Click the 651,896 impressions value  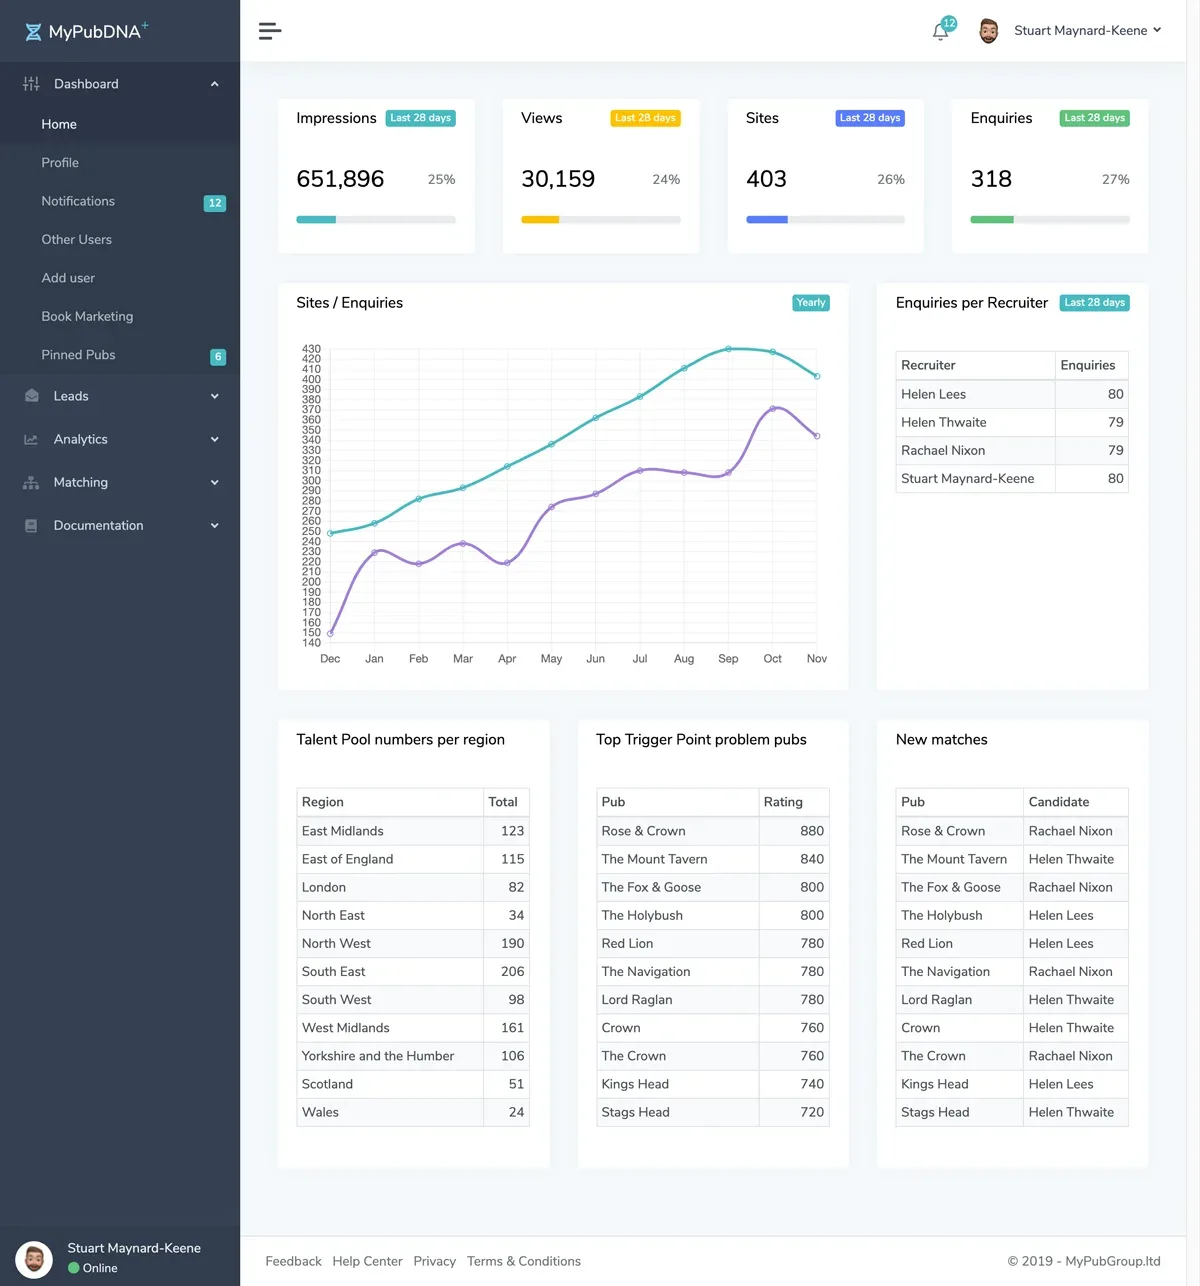tap(340, 179)
